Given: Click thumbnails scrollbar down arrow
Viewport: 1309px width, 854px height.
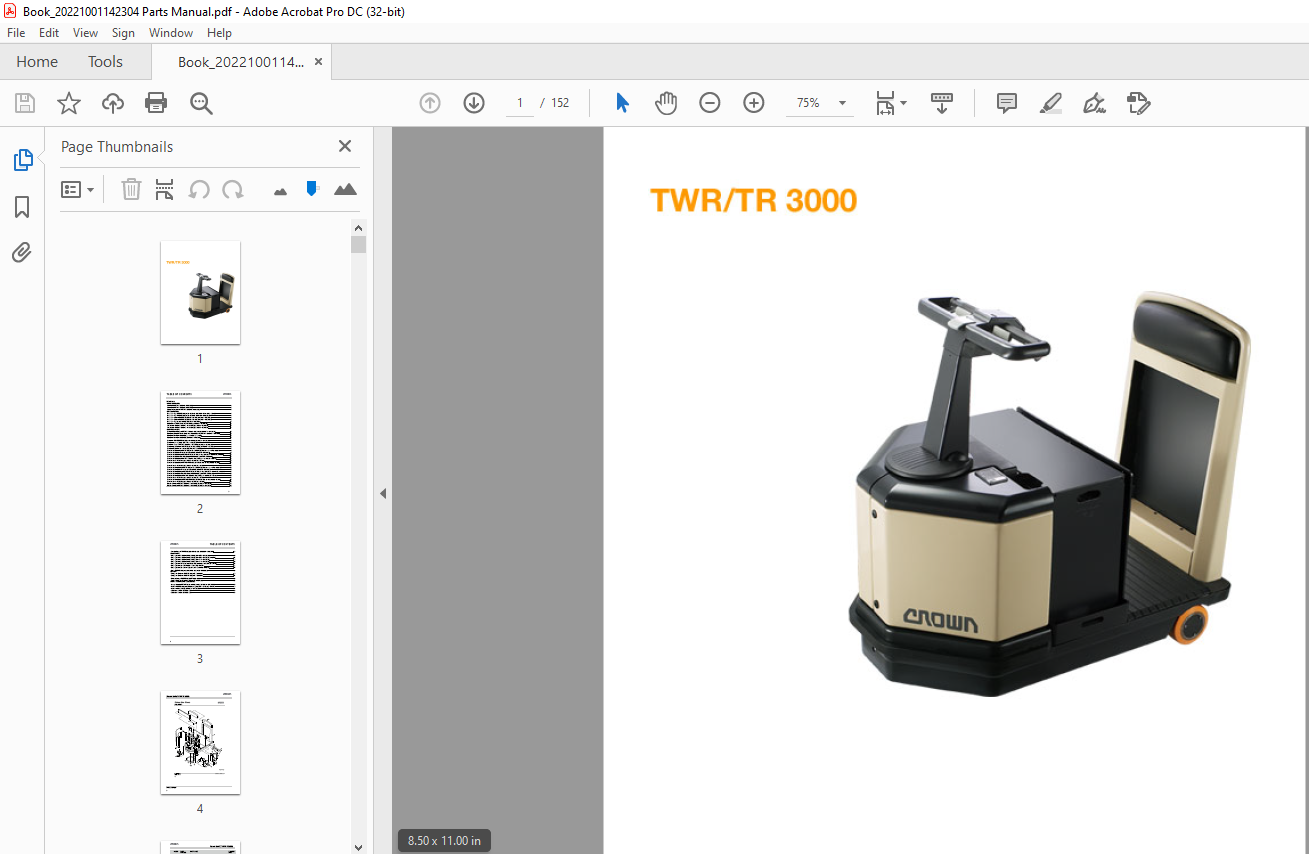Looking at the screenshot, I should pos(359,846).
